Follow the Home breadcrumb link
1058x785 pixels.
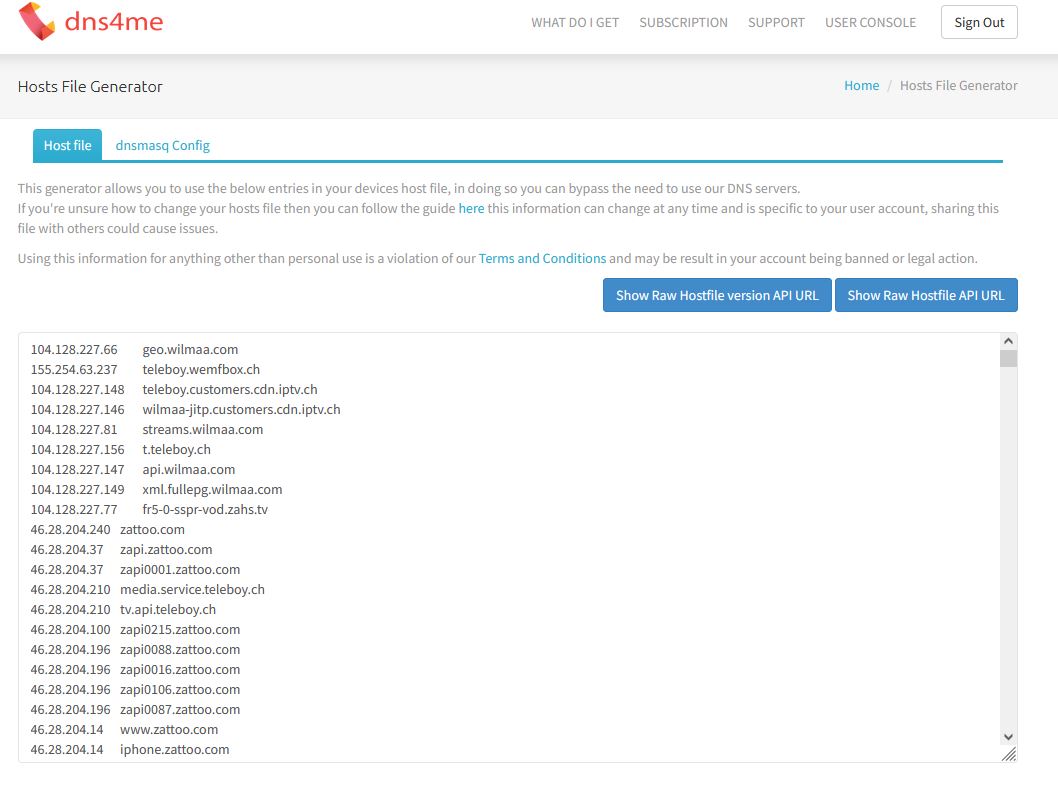(x=862, y=86)
